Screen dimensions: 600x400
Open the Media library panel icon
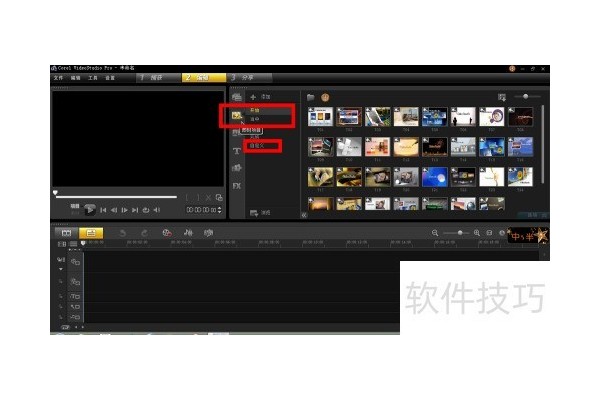pyautogui.click(x=237, y=97)
